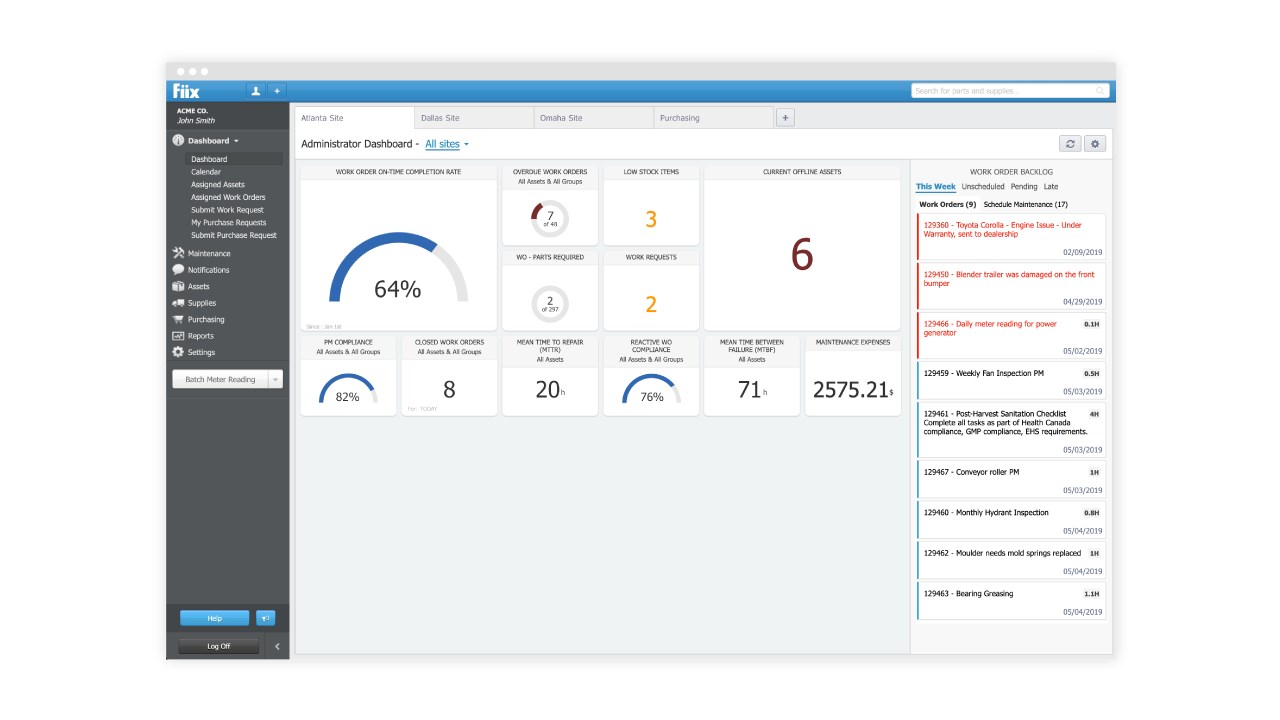Viewport: 1280px width, 720px height.
Task: Switch to the Unscheduled backlog view
Action: coord(981,186)
